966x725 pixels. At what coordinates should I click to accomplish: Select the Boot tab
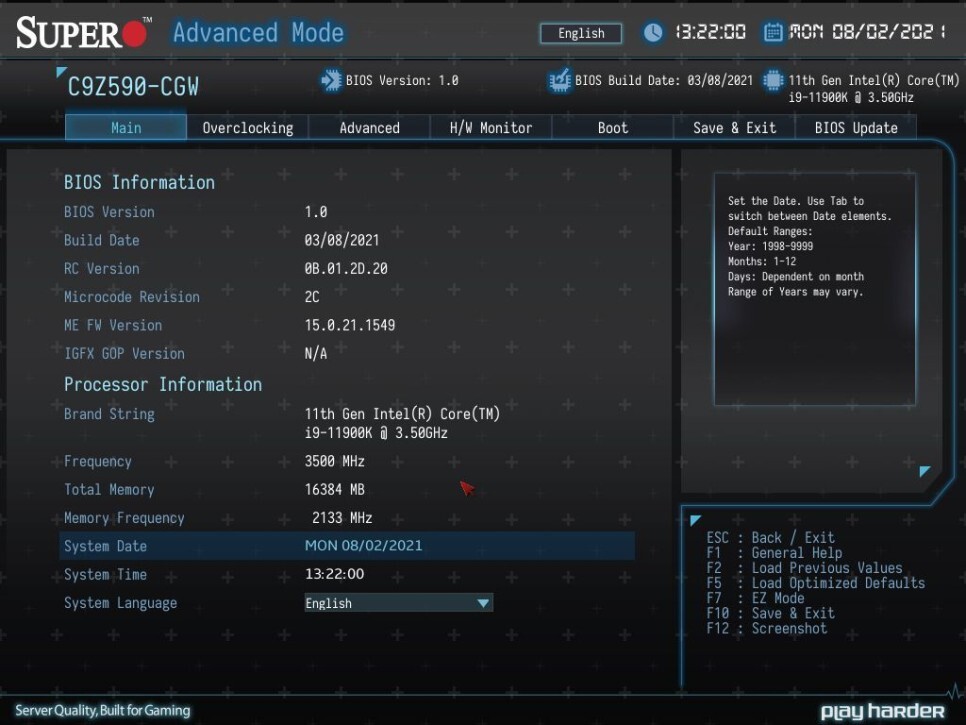click(612, 128)
